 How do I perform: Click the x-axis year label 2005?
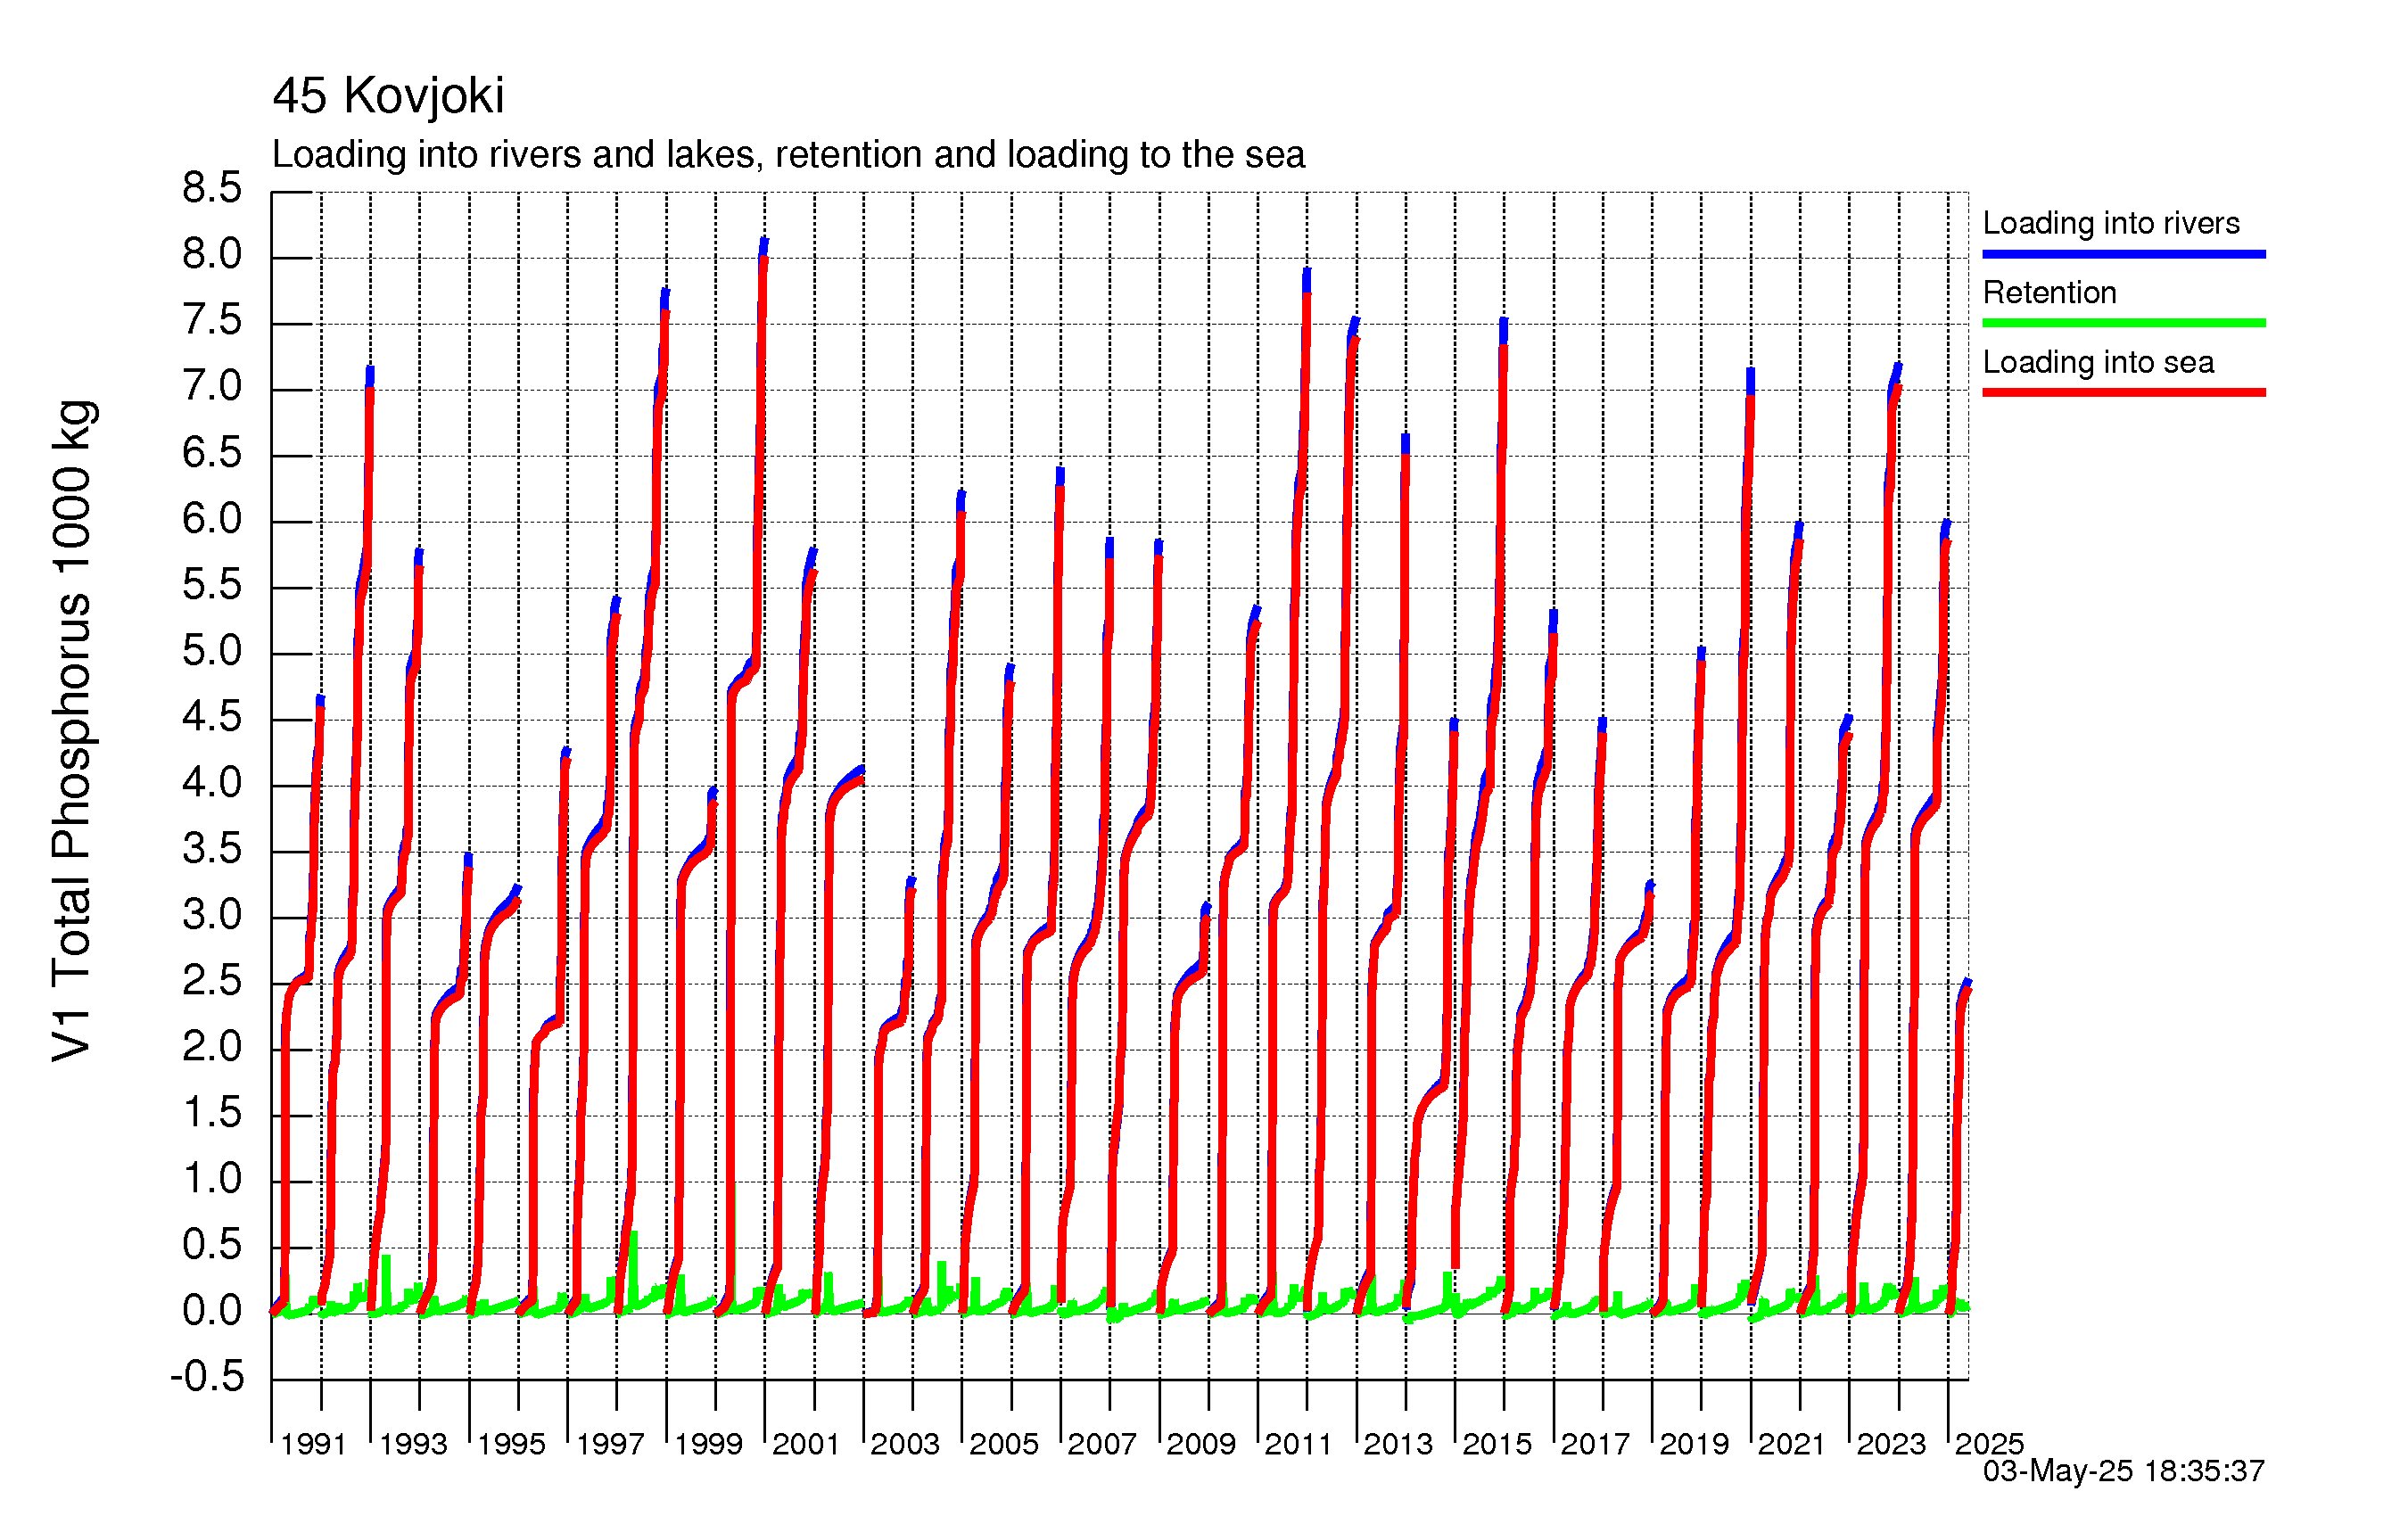[x=1004, y=1444]
